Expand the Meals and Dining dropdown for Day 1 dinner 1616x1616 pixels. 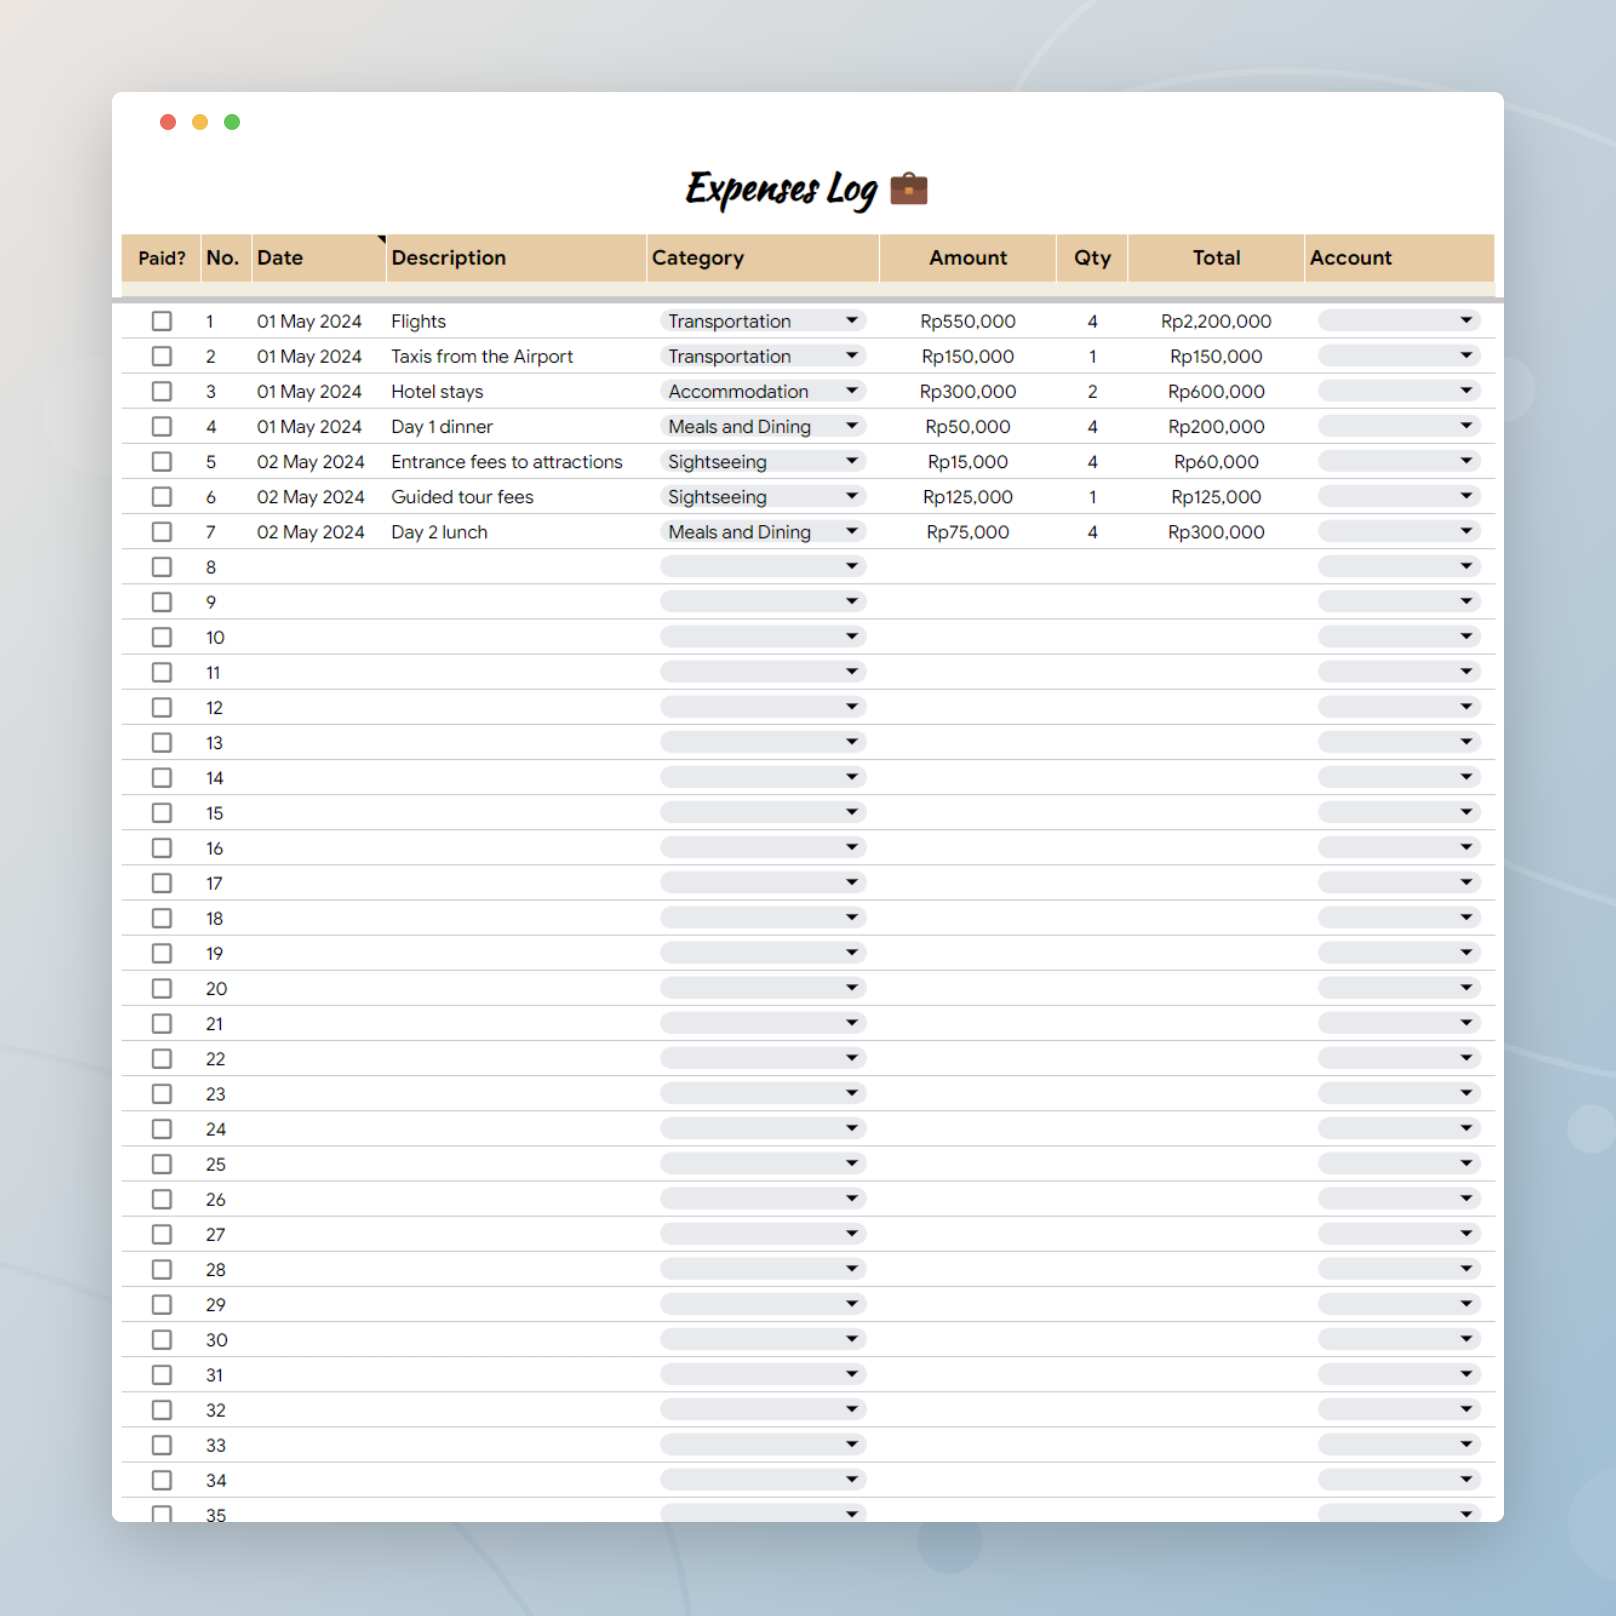(x=763, y=426)
